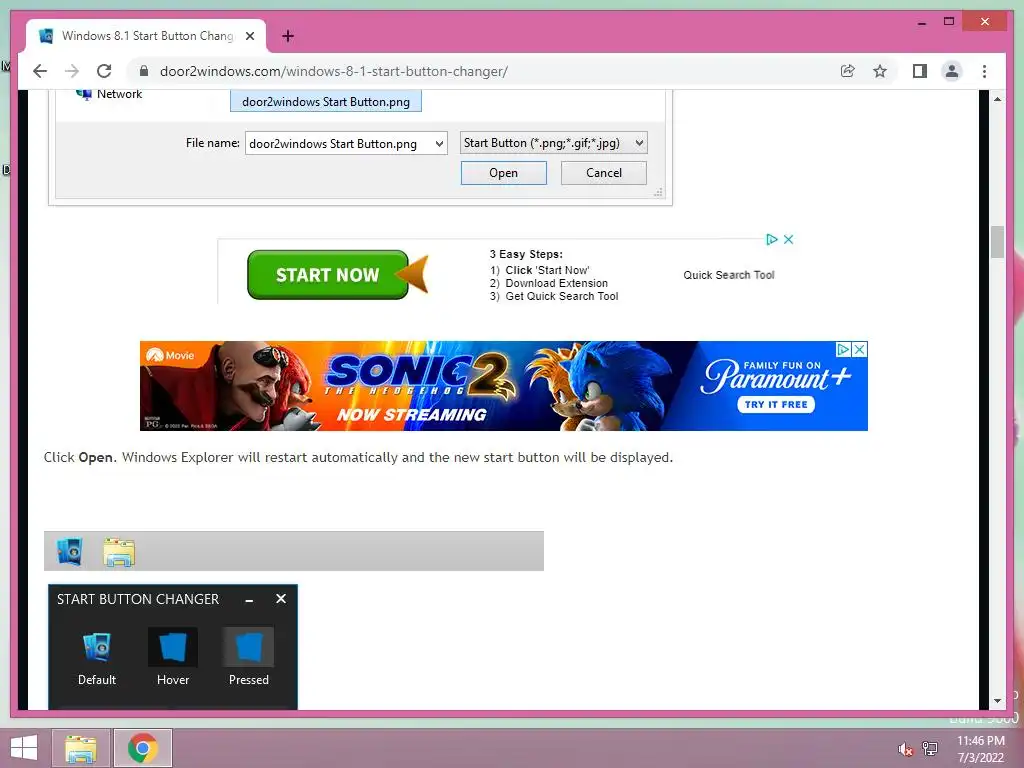The image size is (1024, 768).
Task: Share this page icon in address bar
Action: [848, 71]
